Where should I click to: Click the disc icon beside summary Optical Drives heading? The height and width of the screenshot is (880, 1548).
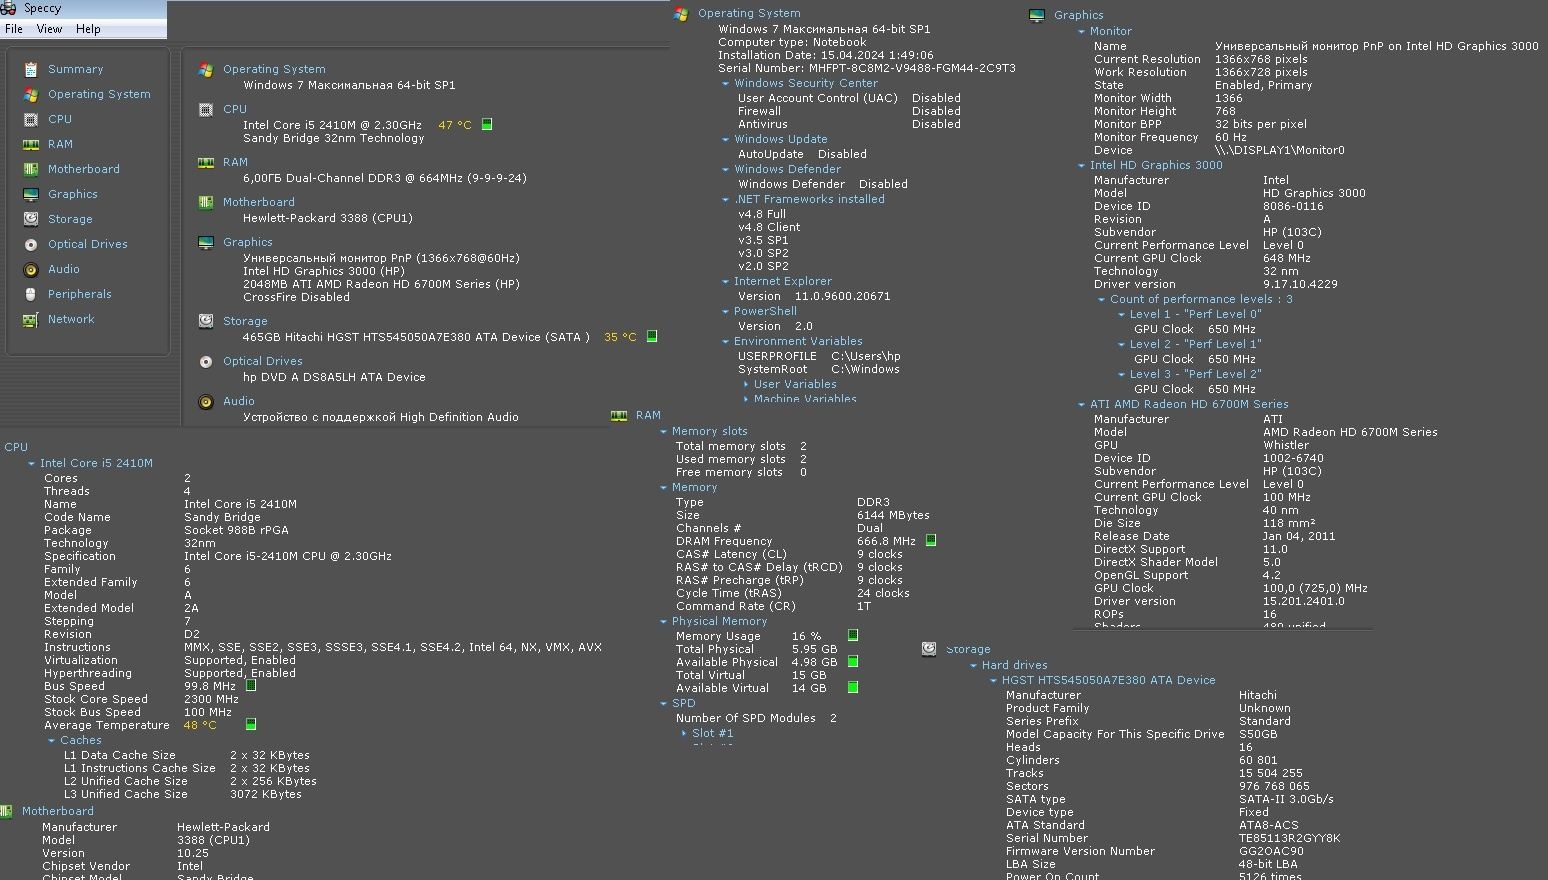click(206, 361)
